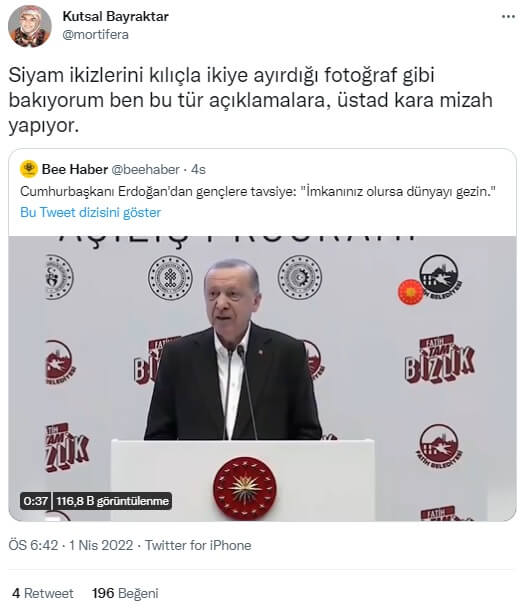This screenshot has width=532, height=616.
Task: Click the ÖS 6:42 · 1 Nis 2022 timestamp
Action: click(71, 545)
